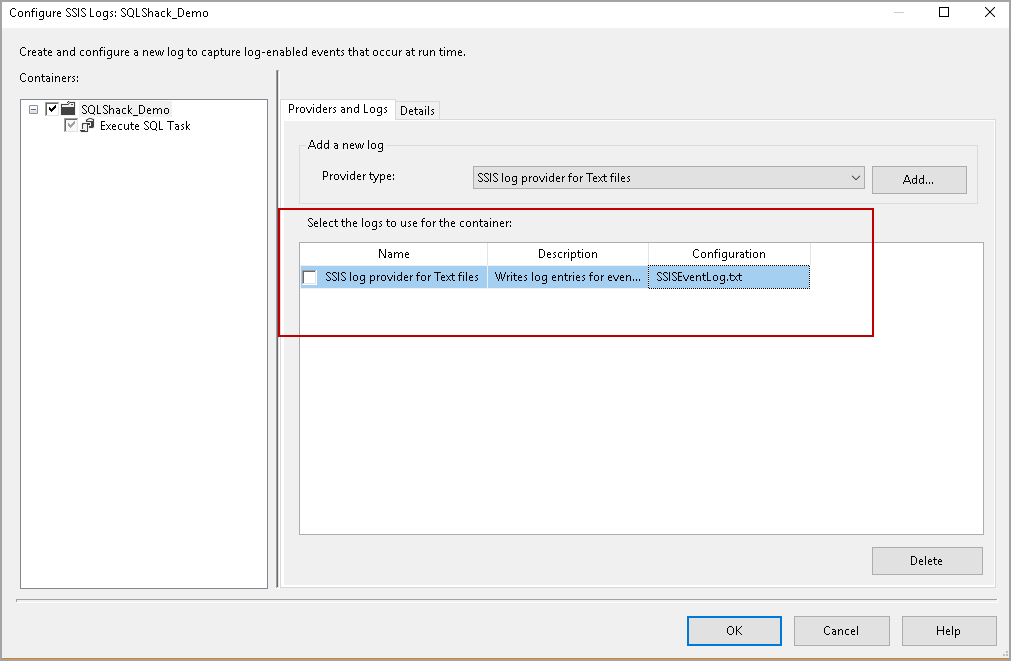Image resolution: width=1011 pixels, height=661 pixels.
Task: Click the SQLShack_Demo package icon
Action: tap(67, 109)
